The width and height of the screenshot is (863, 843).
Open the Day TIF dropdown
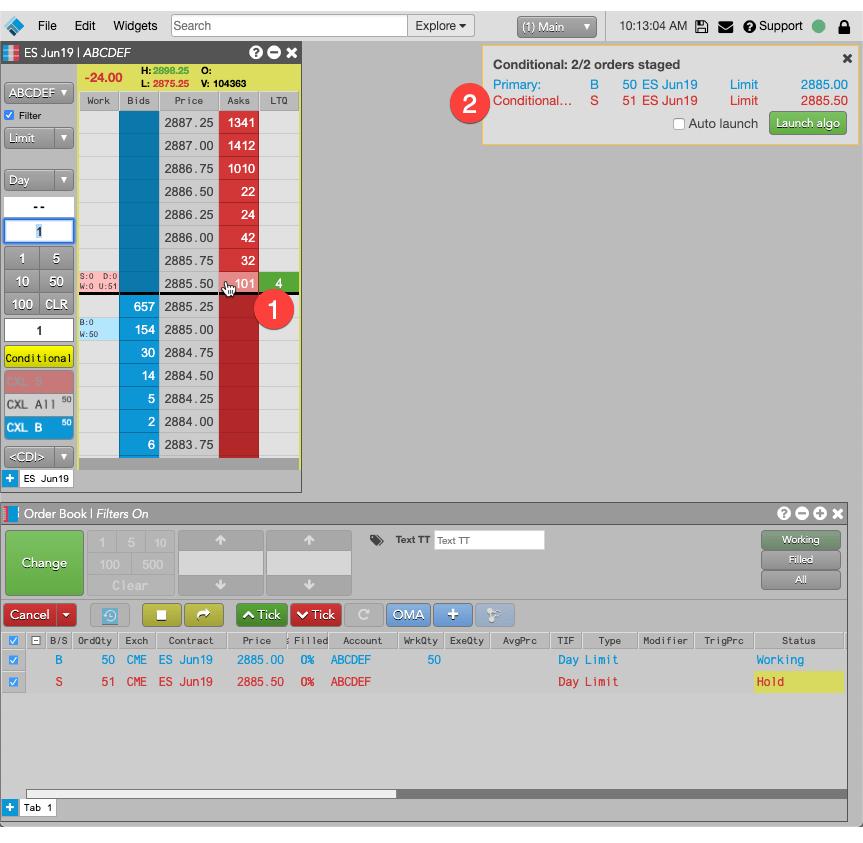pos(64,180)
